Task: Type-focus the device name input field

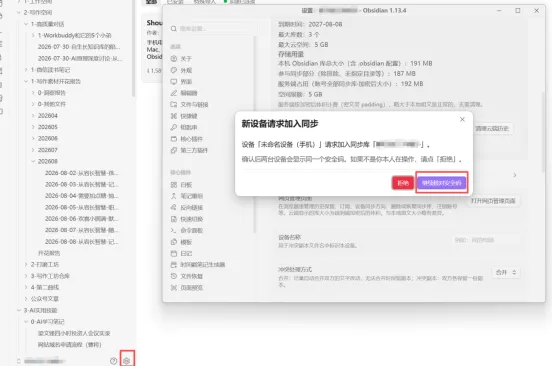Action: 486,240
